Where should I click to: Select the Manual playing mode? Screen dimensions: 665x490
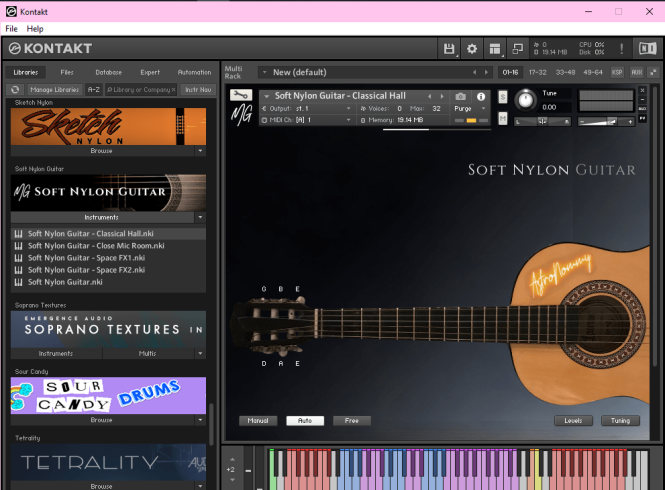pos(258,420)
